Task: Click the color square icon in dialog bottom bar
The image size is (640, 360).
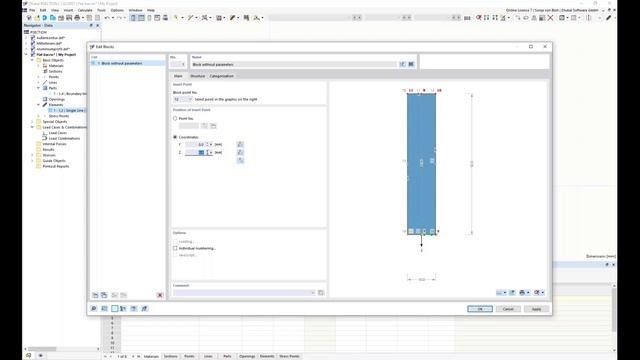Action: click(115, 309)
